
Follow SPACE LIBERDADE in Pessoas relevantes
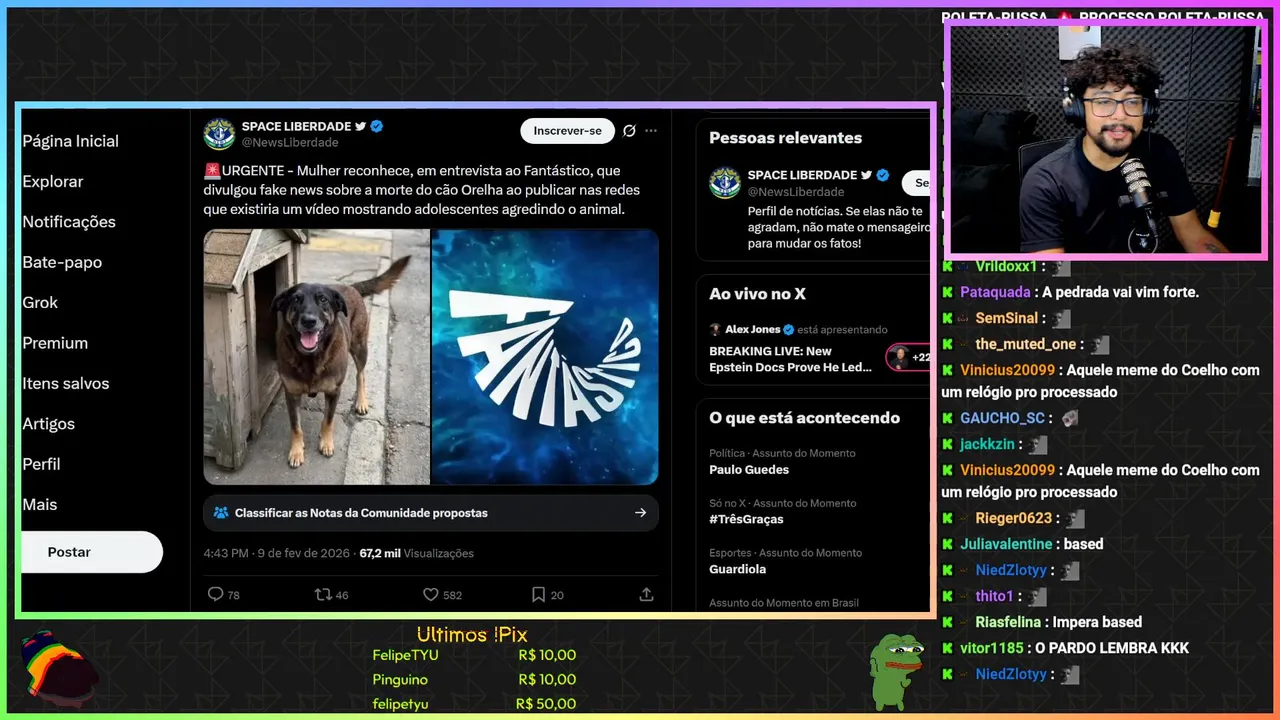pyautogui.click(x=917, y=183)
